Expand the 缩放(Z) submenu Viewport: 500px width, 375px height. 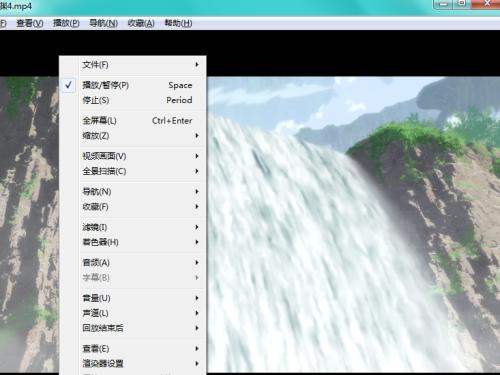point(133,136)
